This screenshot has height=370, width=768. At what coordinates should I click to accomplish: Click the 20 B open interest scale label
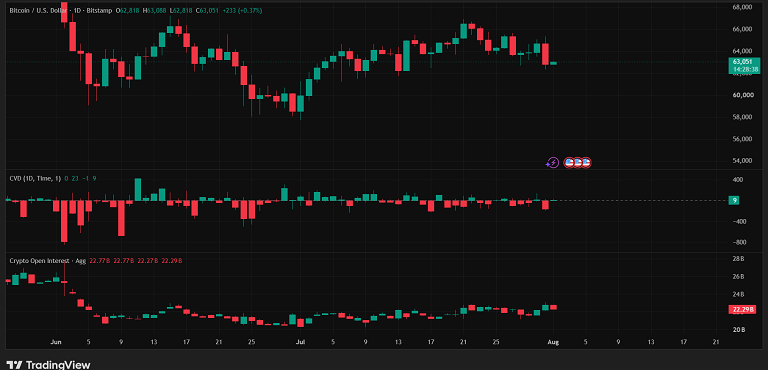coord(739,330)
